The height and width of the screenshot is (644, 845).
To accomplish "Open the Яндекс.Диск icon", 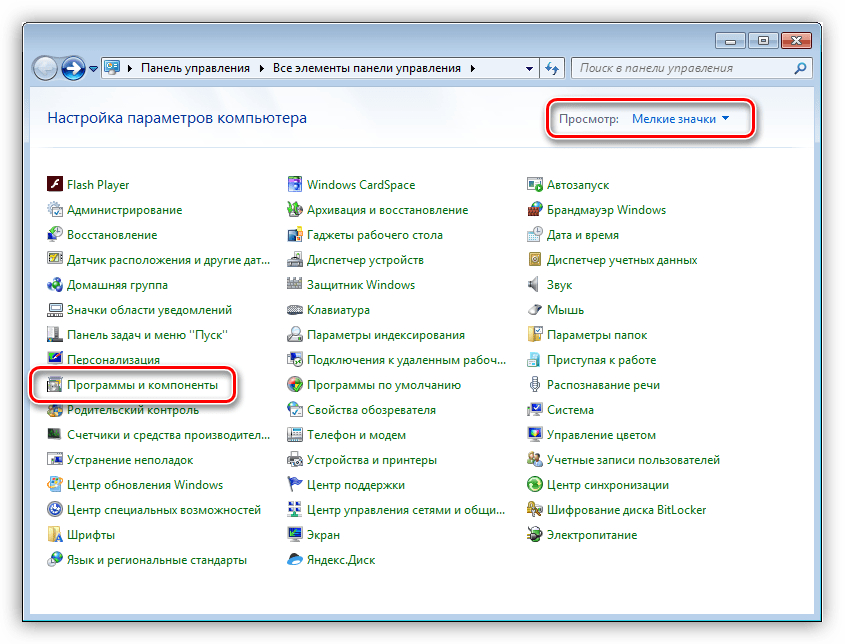I will tap(295, 560).
